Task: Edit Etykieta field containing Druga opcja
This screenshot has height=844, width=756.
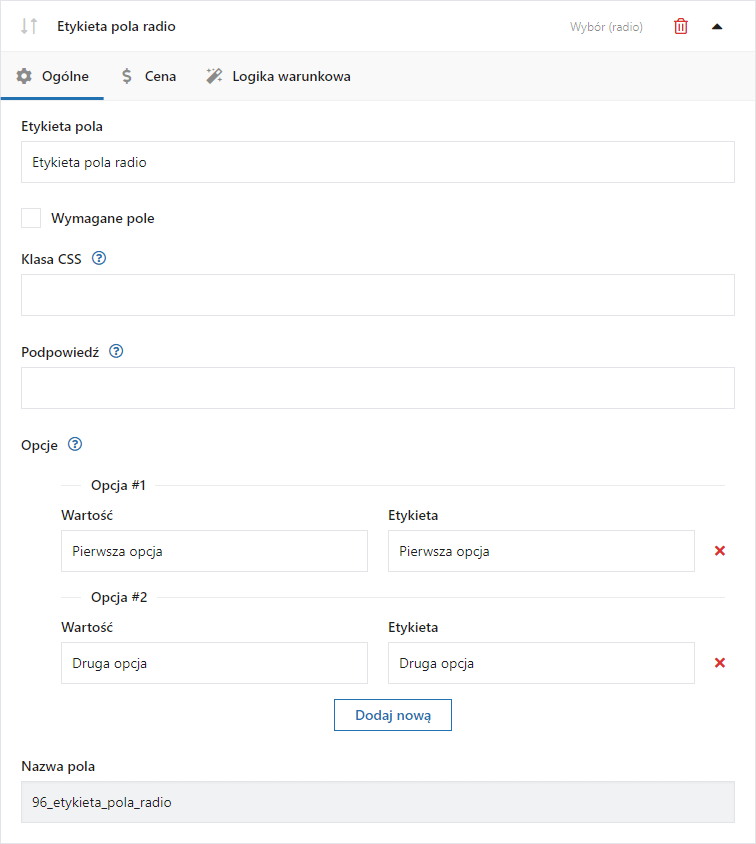Action: (x=541, y=663)
